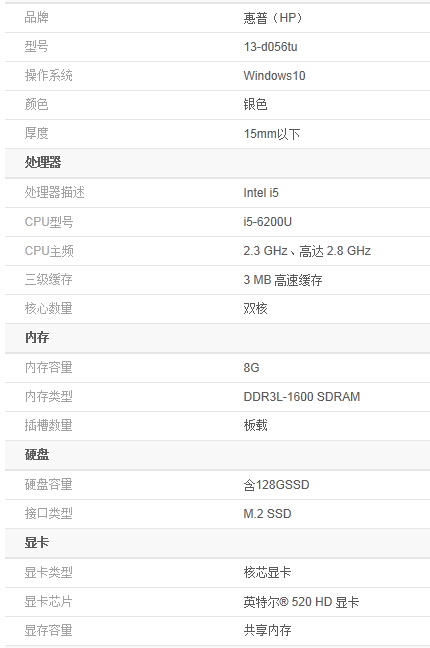
Task: Click the 硬盘 section header
Action: [x=37, y=455]
